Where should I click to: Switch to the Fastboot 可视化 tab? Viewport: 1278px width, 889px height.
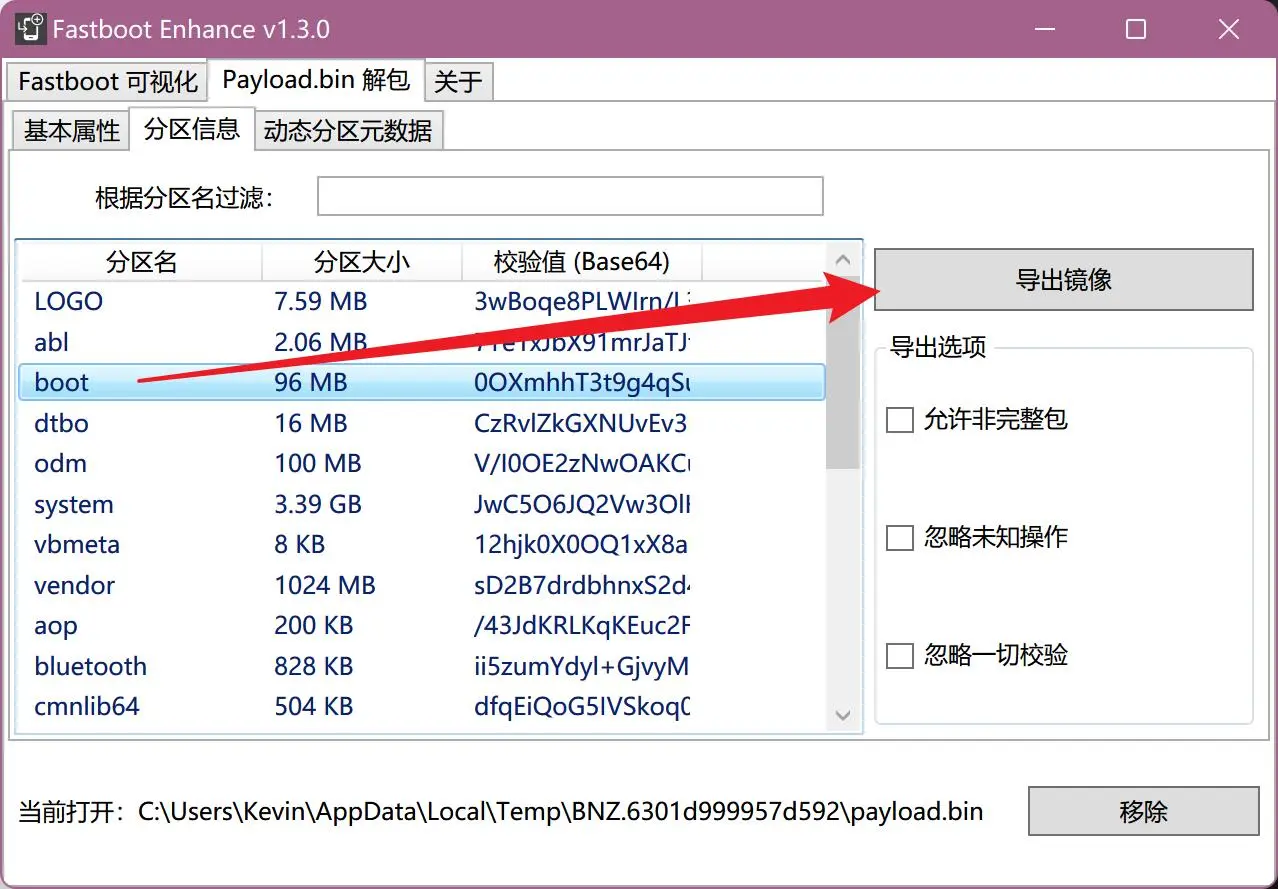tap(108, 81)
